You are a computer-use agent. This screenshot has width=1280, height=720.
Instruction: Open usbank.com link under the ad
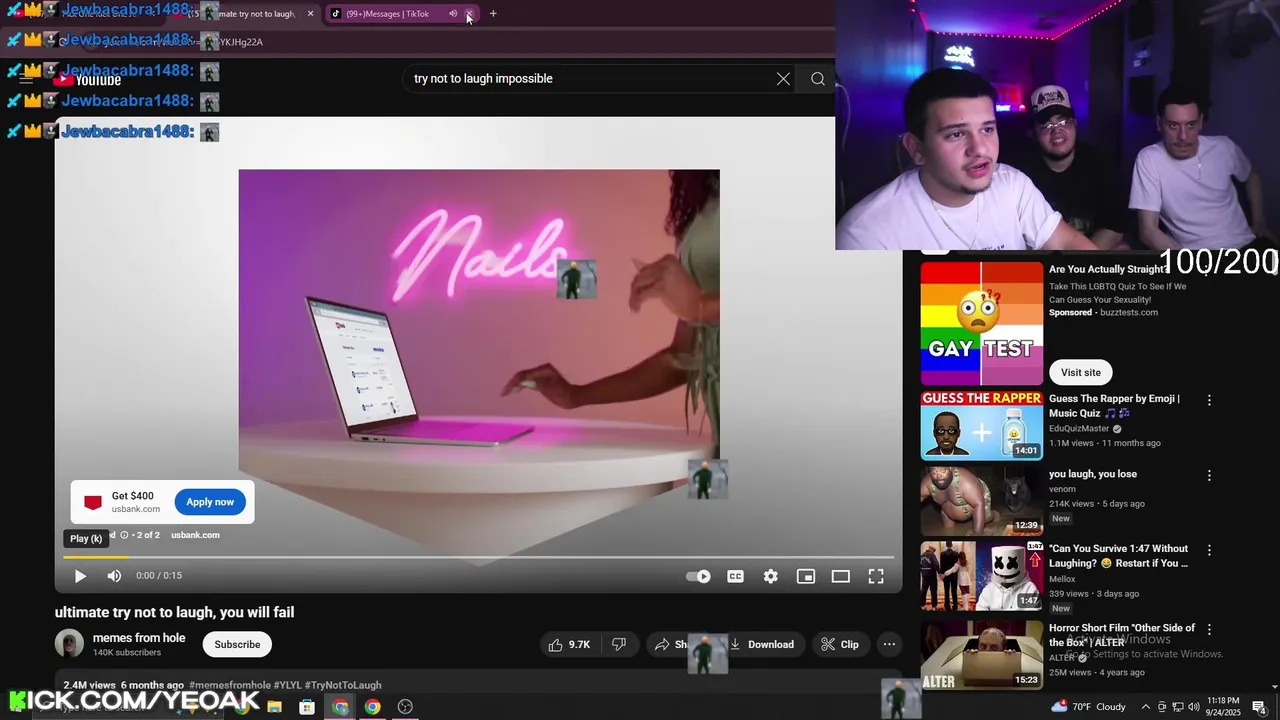point(195,535)
